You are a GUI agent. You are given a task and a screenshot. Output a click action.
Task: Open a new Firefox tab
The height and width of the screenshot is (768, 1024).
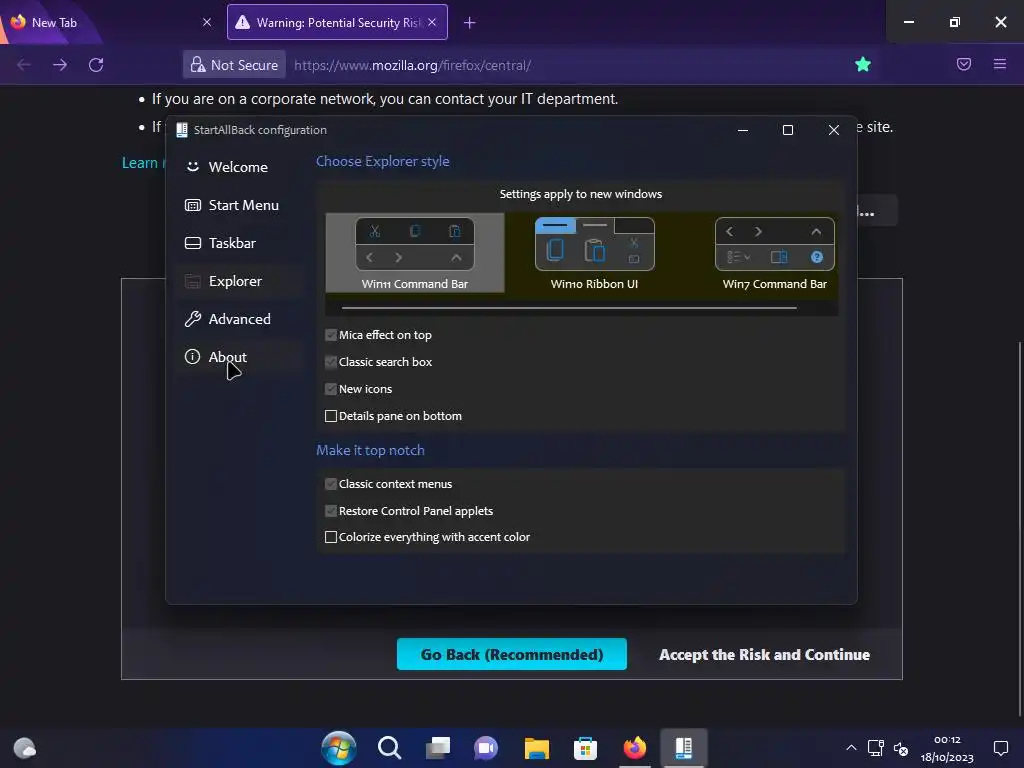point(470,23)
